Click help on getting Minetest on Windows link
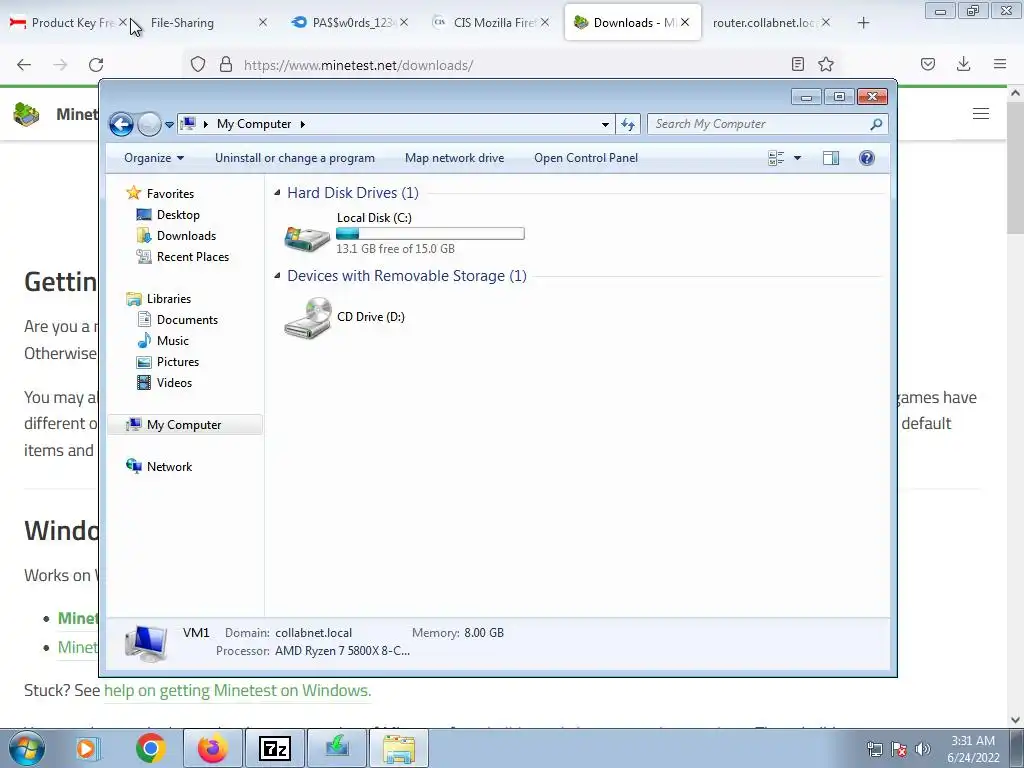Image resolution: width=1024 pixels, height=768 pixels. coord(237,690)
